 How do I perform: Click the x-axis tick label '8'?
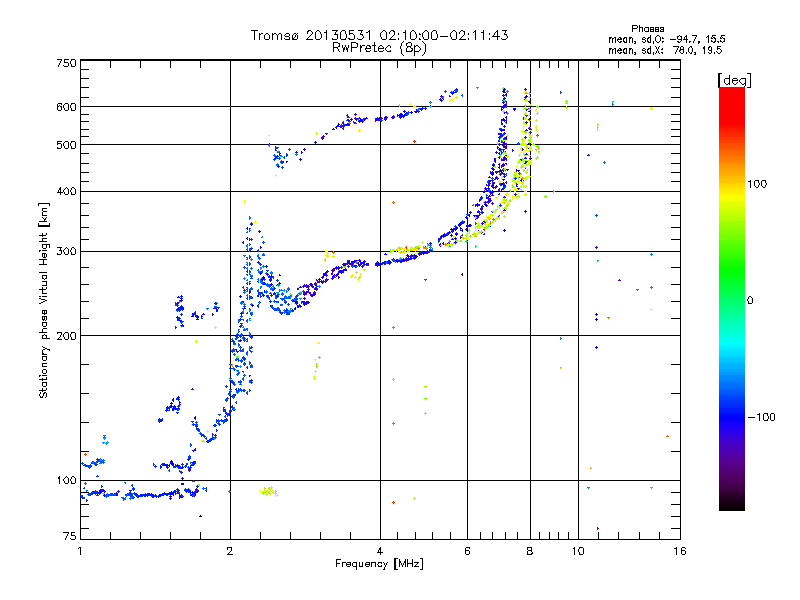530,551
